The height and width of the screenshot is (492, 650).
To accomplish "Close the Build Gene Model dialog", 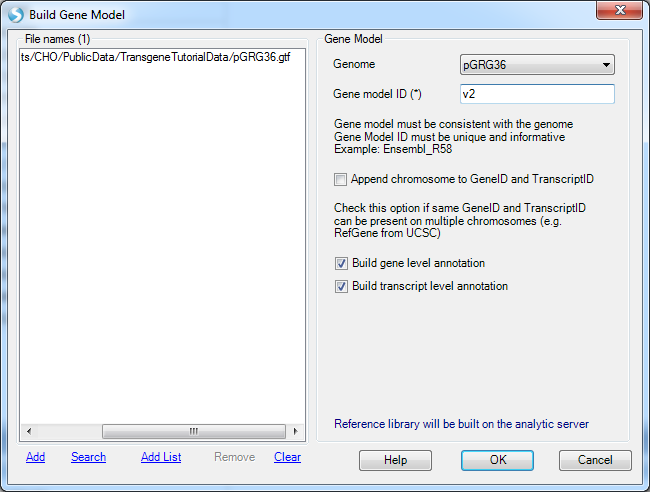I will (x=619, y=10).
